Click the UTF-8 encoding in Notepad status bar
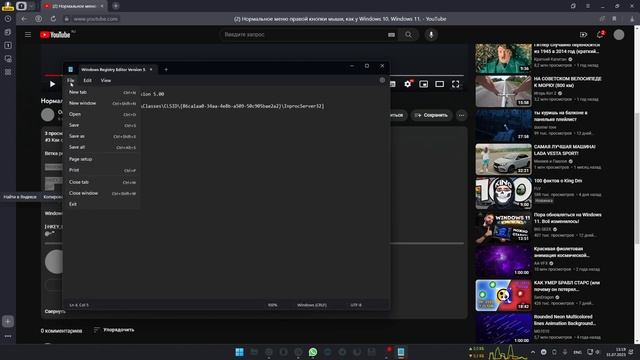The width and height of the screenshot is (640, 360). pos(356,305)
